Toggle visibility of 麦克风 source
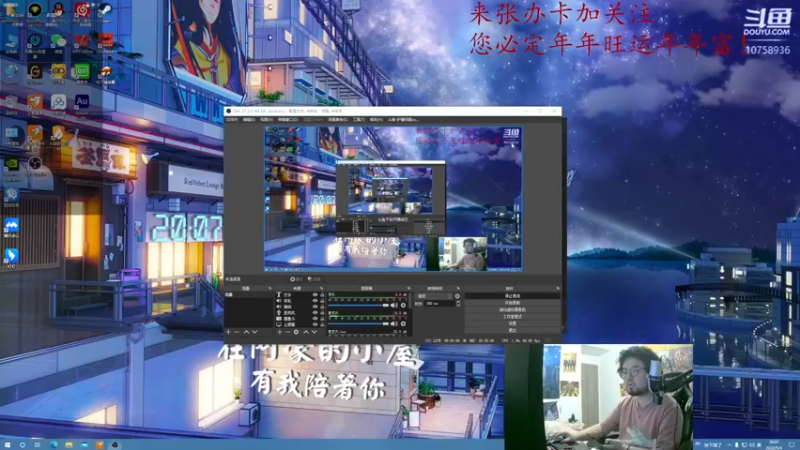The width and height of the screenshot is (800, 450). (315, 313)
